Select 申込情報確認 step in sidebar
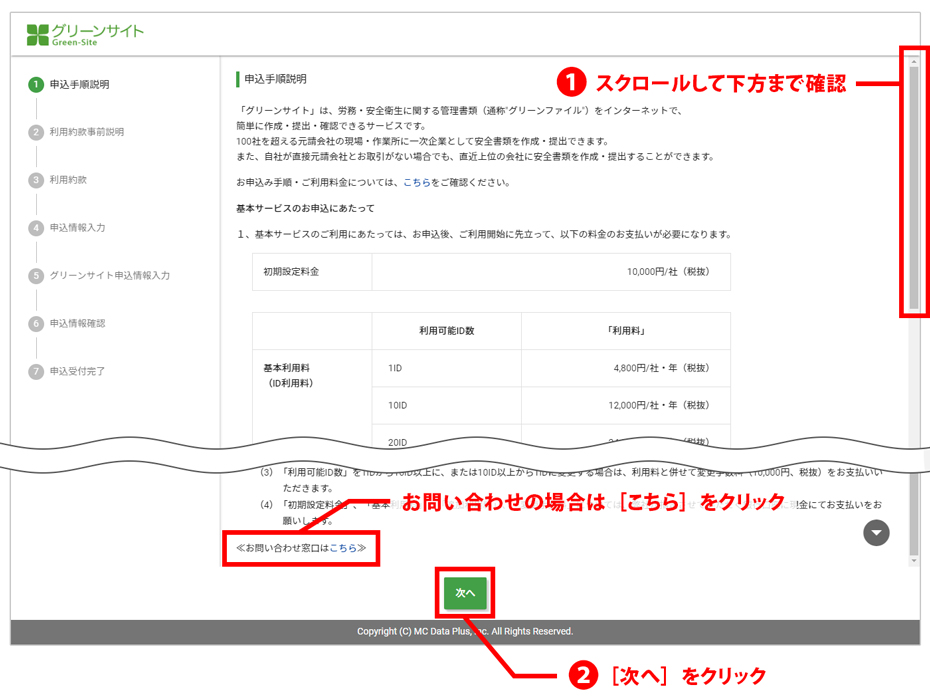Image resolution: width=930 pixels, height=698 pixels. click(x=78, y=324)
